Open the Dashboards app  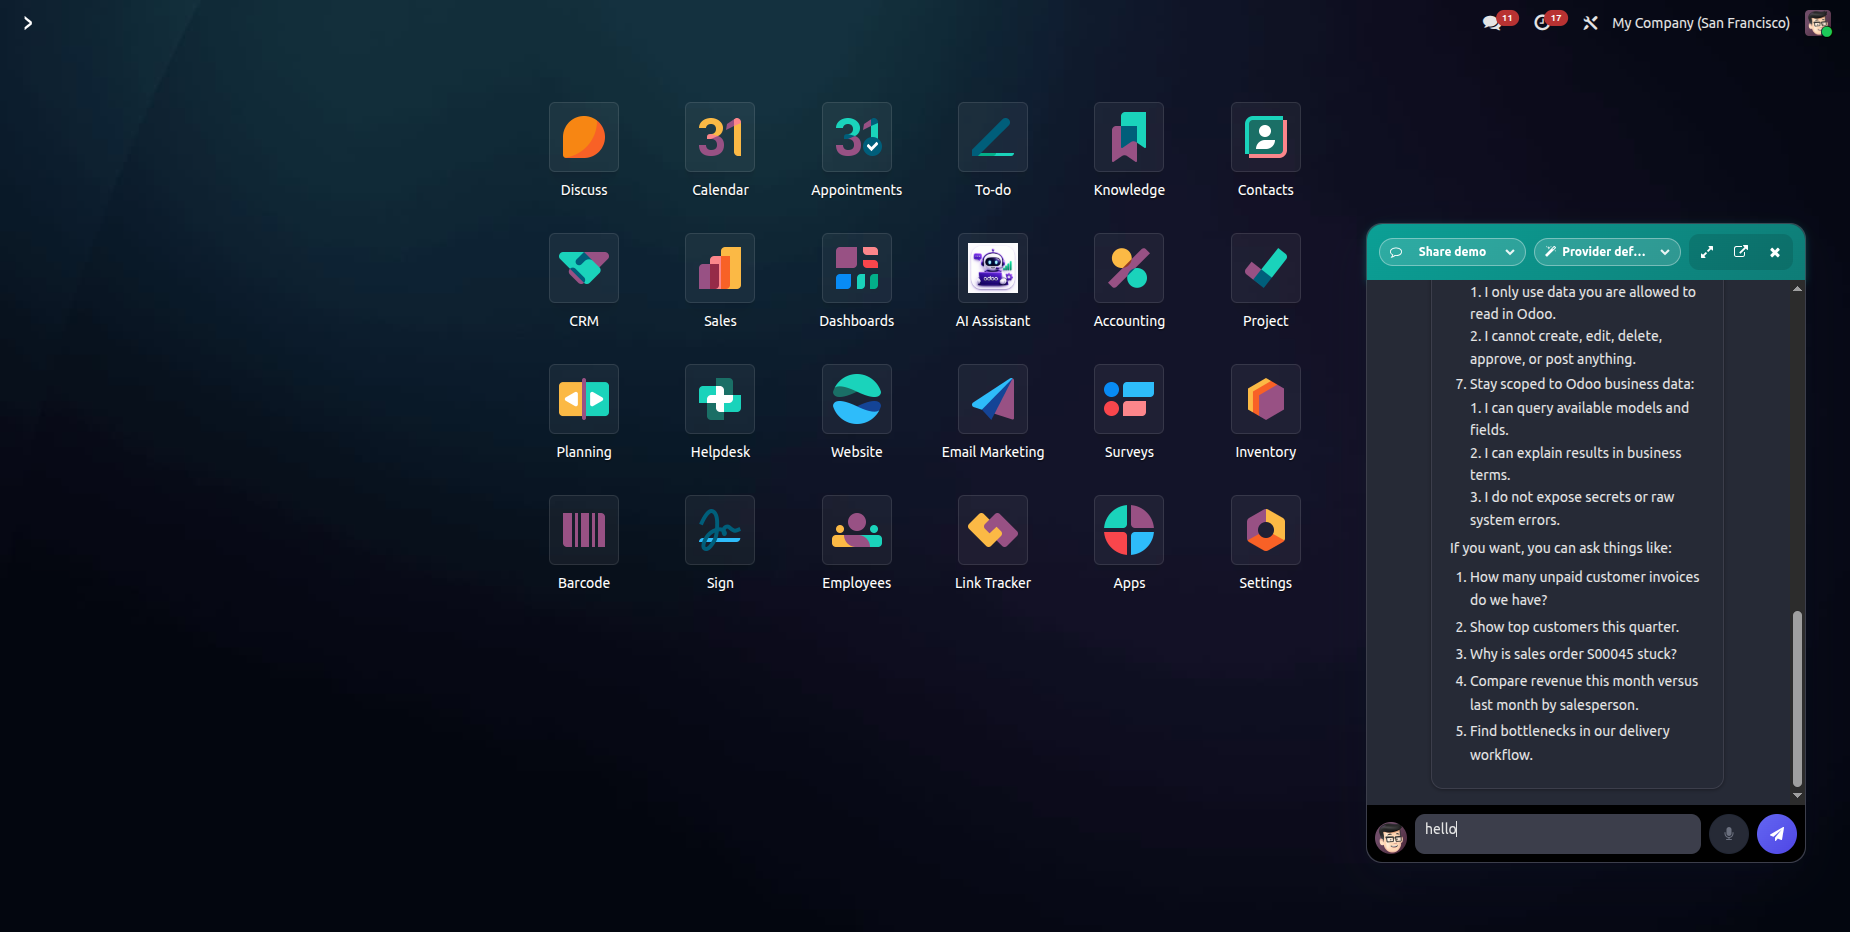pyautogui.click(x=857, y=268)
